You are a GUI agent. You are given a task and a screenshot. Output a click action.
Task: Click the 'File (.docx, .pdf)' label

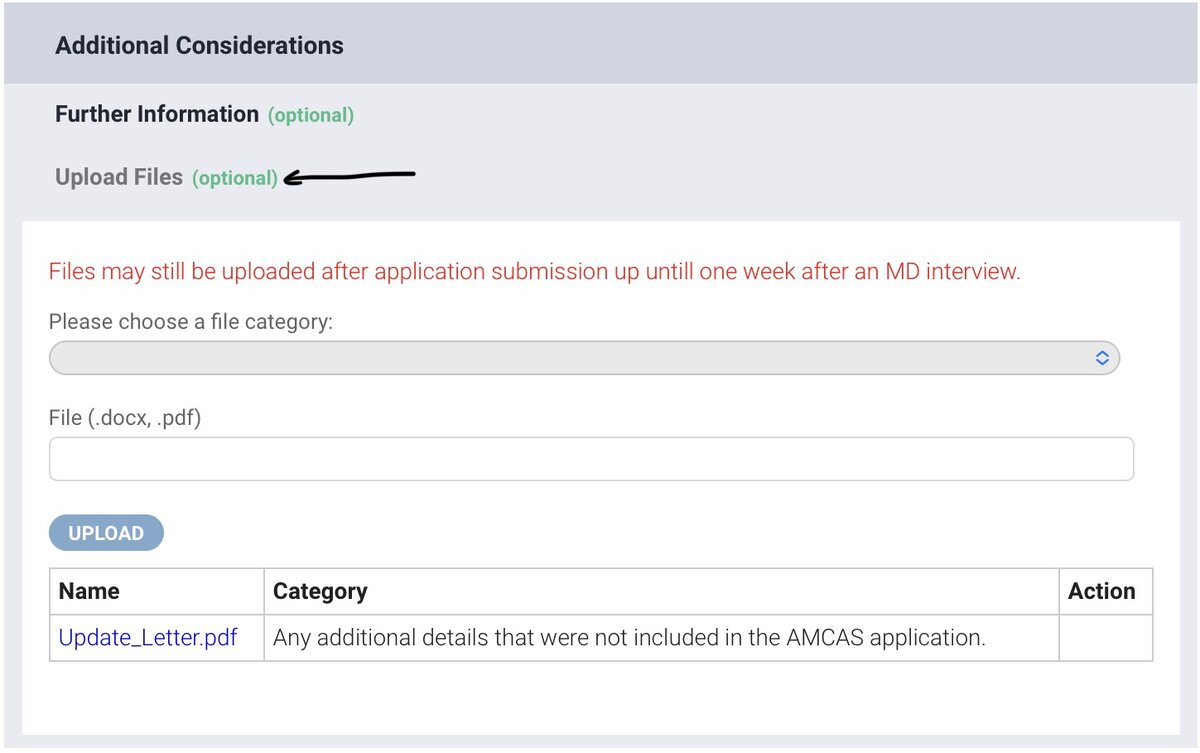[x=125, y=418]
